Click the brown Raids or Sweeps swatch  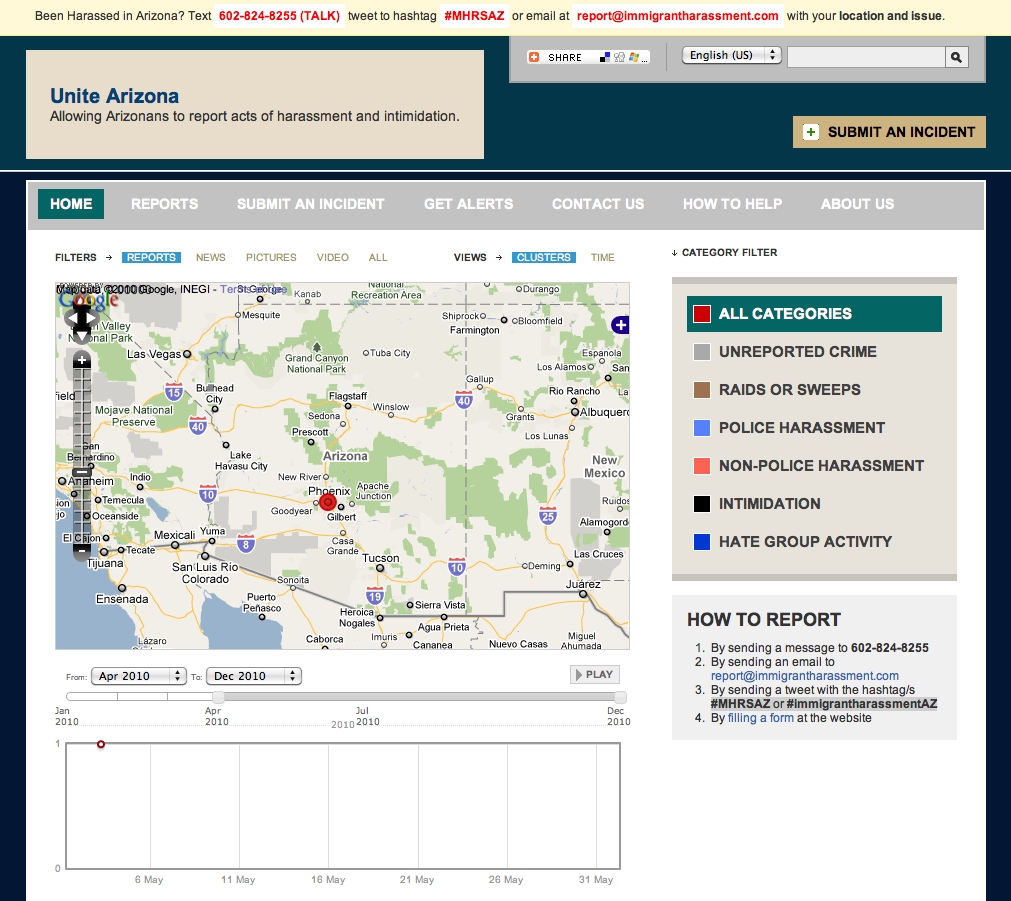(x=702, y=390)
